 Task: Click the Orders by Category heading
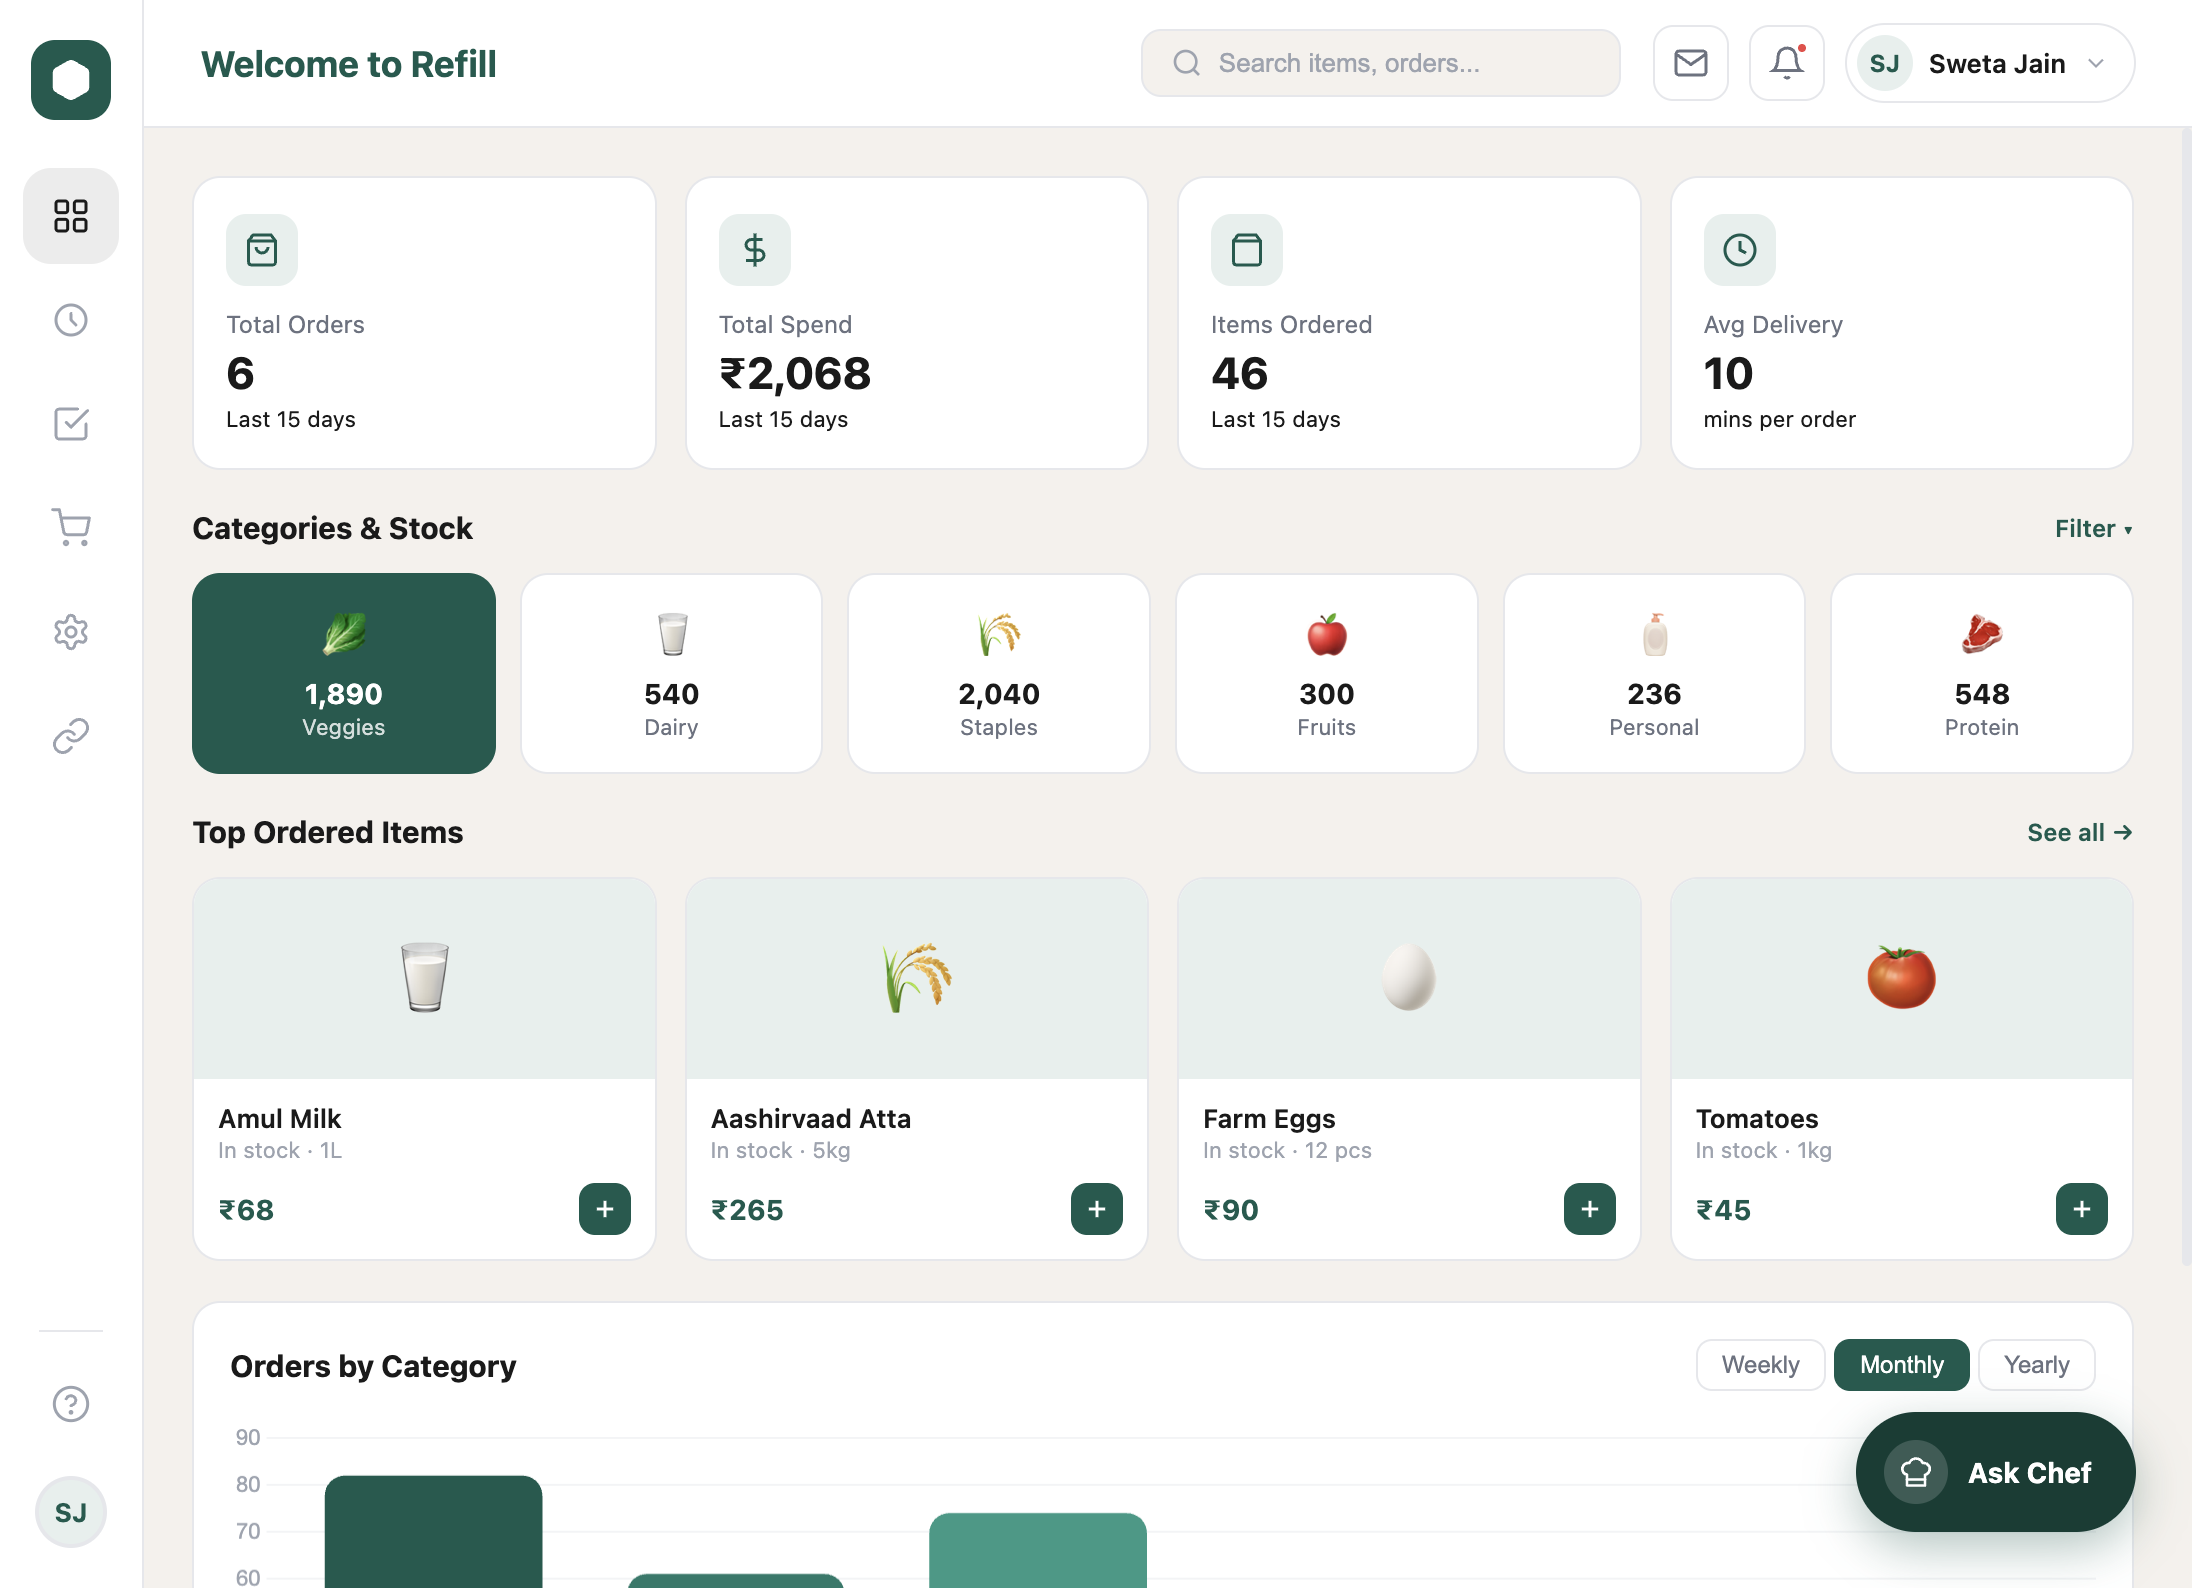[373, 1366]
